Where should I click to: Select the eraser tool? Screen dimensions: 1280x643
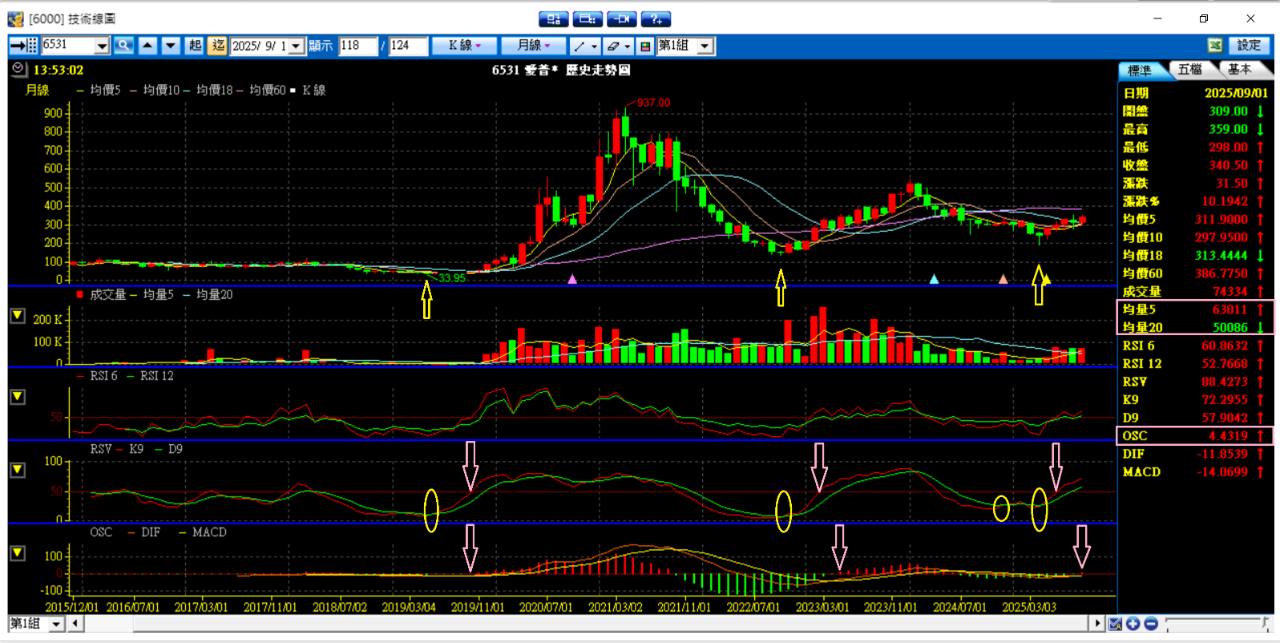[x=614, y=46]
